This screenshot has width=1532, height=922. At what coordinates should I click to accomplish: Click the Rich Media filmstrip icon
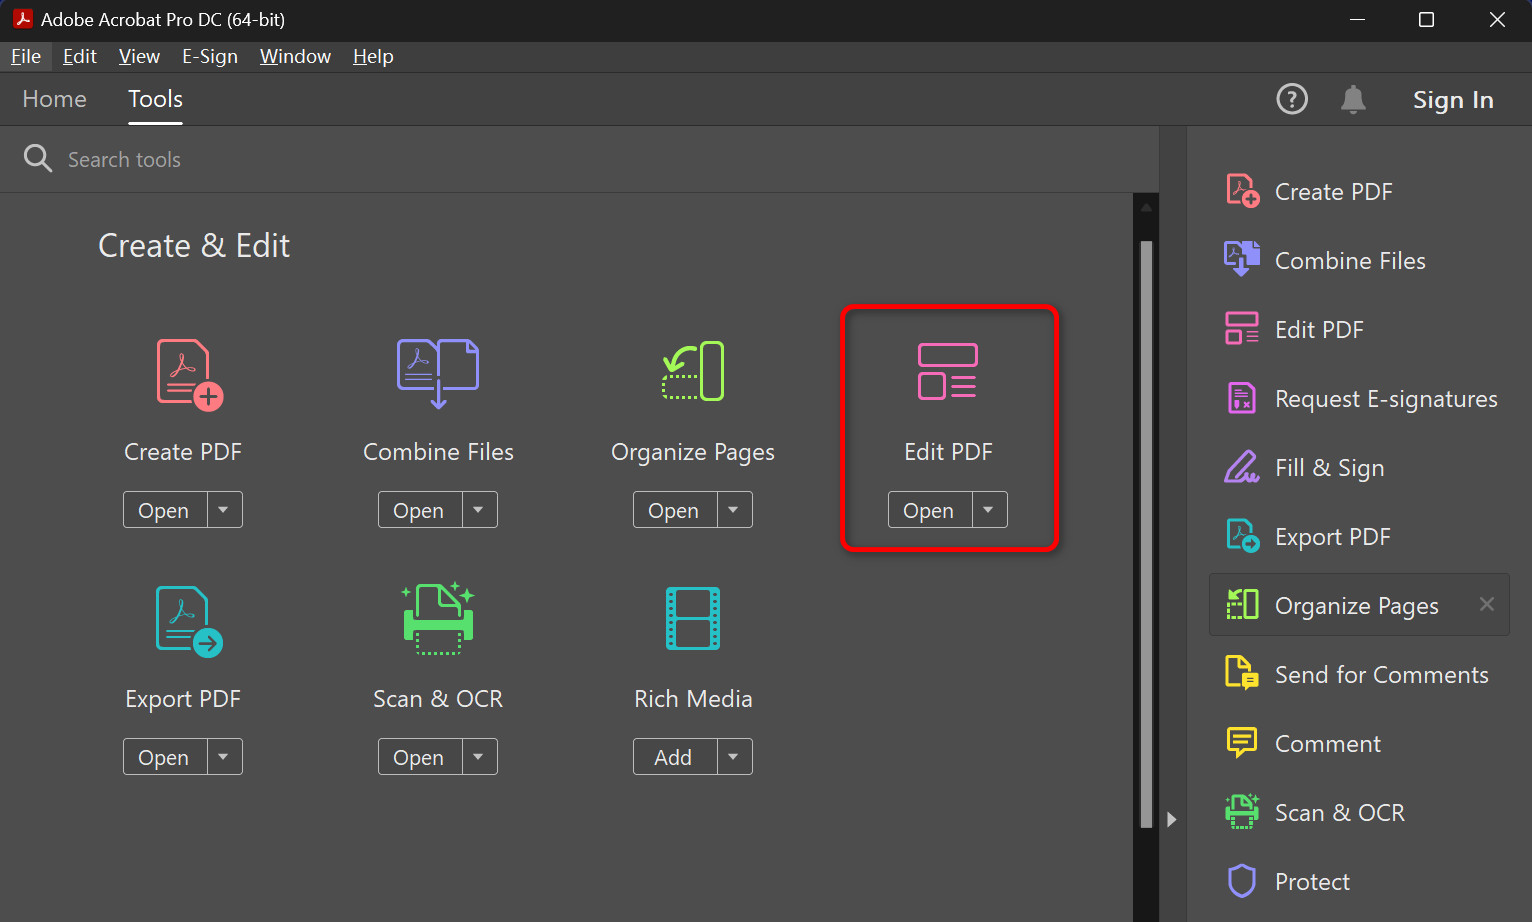click(x=693, y=618)
